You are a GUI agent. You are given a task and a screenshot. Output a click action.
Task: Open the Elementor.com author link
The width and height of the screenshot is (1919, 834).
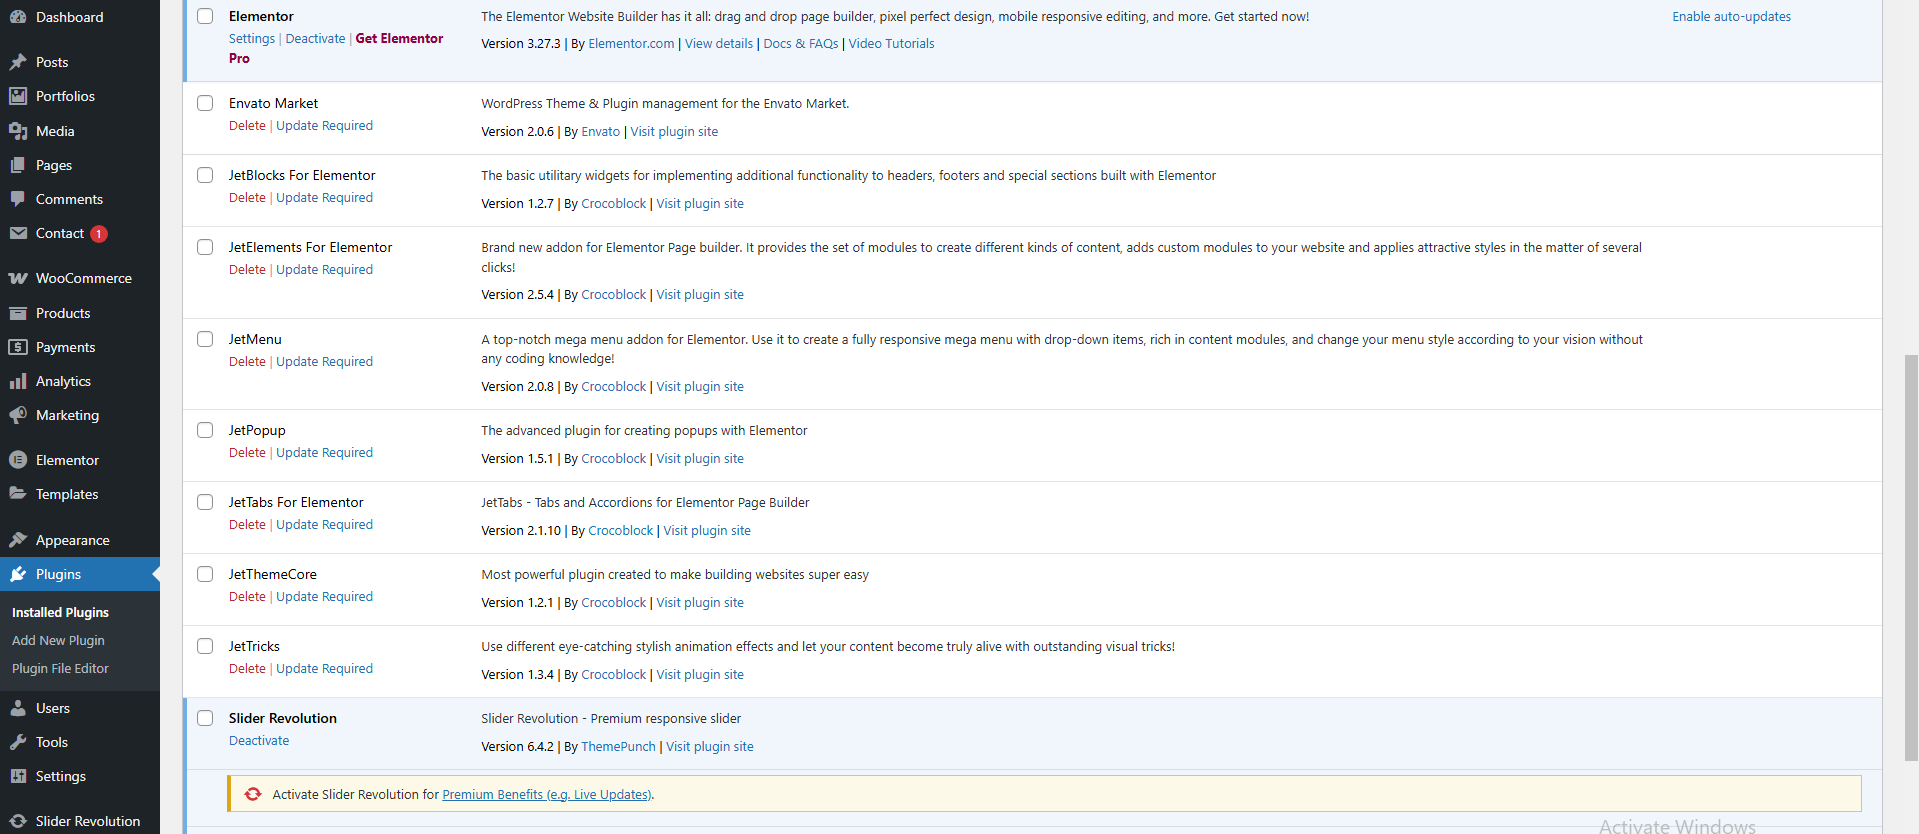tap(631, 43)
